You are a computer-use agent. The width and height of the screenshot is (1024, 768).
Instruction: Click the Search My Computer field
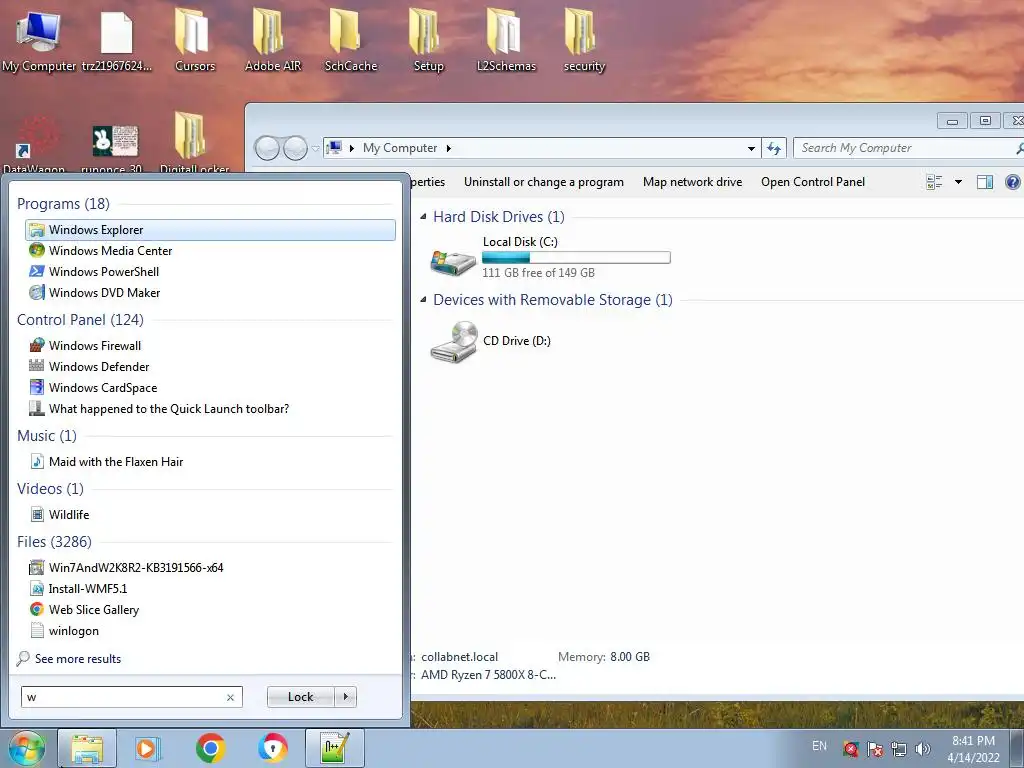pos(904,148)
